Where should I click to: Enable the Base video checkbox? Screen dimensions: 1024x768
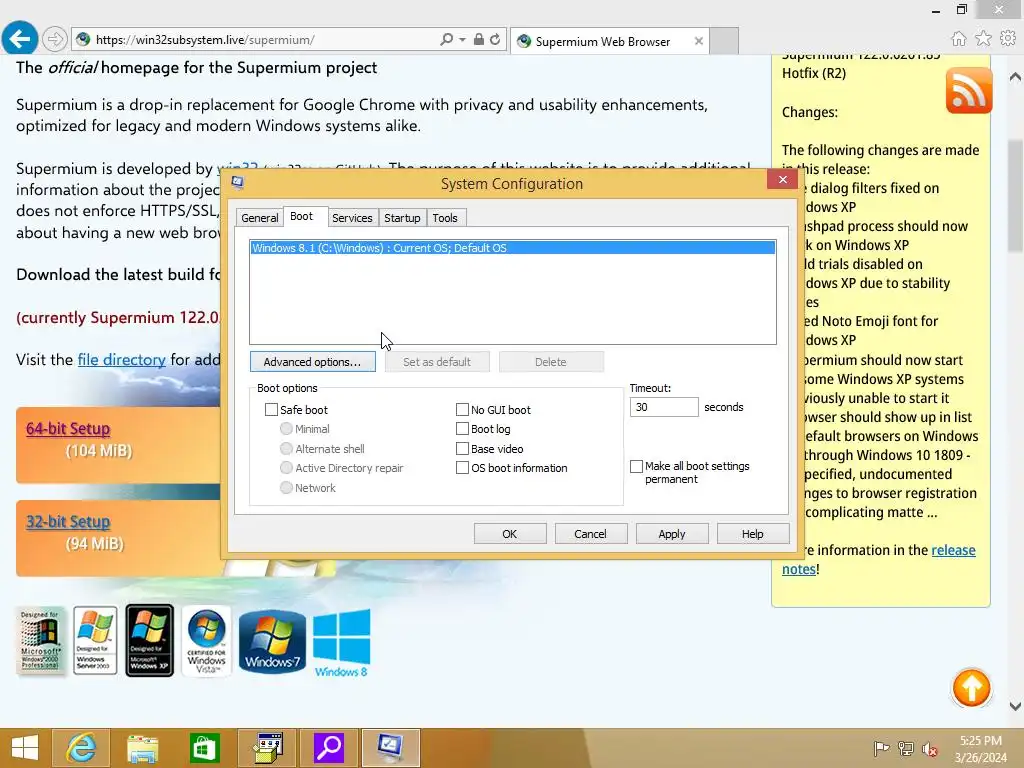(x=462, y=449)
